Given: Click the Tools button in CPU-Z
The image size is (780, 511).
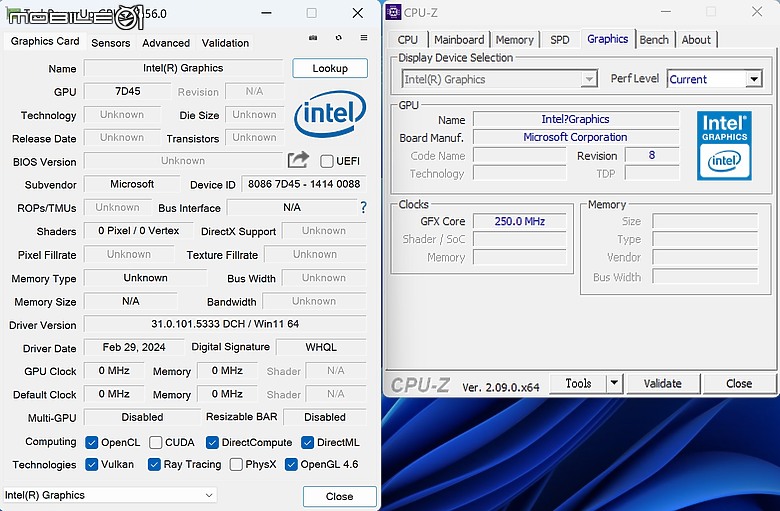Looking at the screenshot, I should pos(578,383).
